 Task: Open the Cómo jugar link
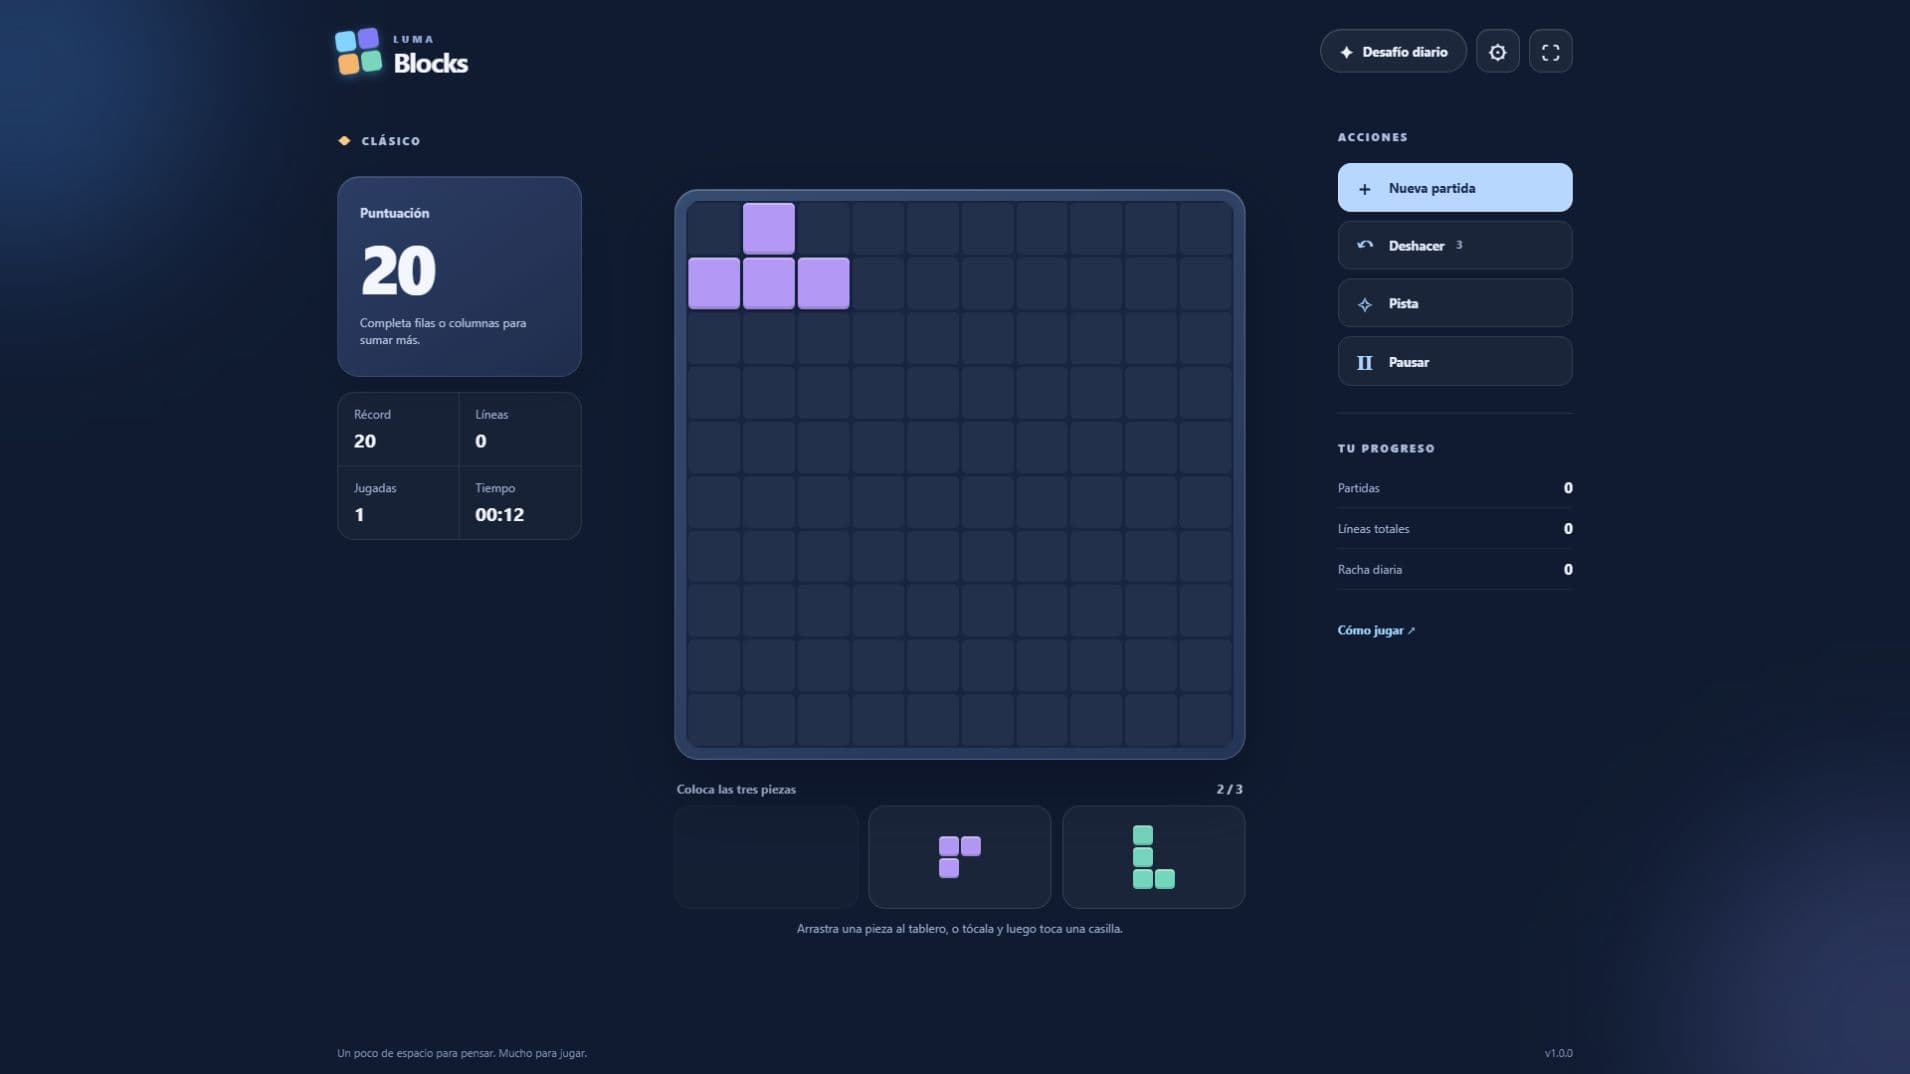[x=1376, y=630]
